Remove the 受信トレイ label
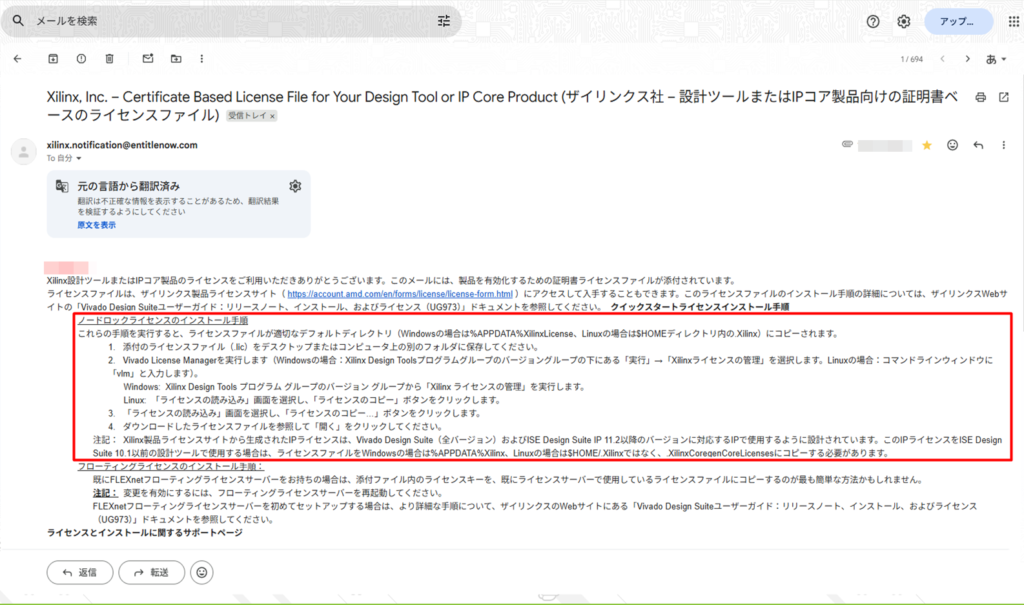 click(x=272, y=116)
